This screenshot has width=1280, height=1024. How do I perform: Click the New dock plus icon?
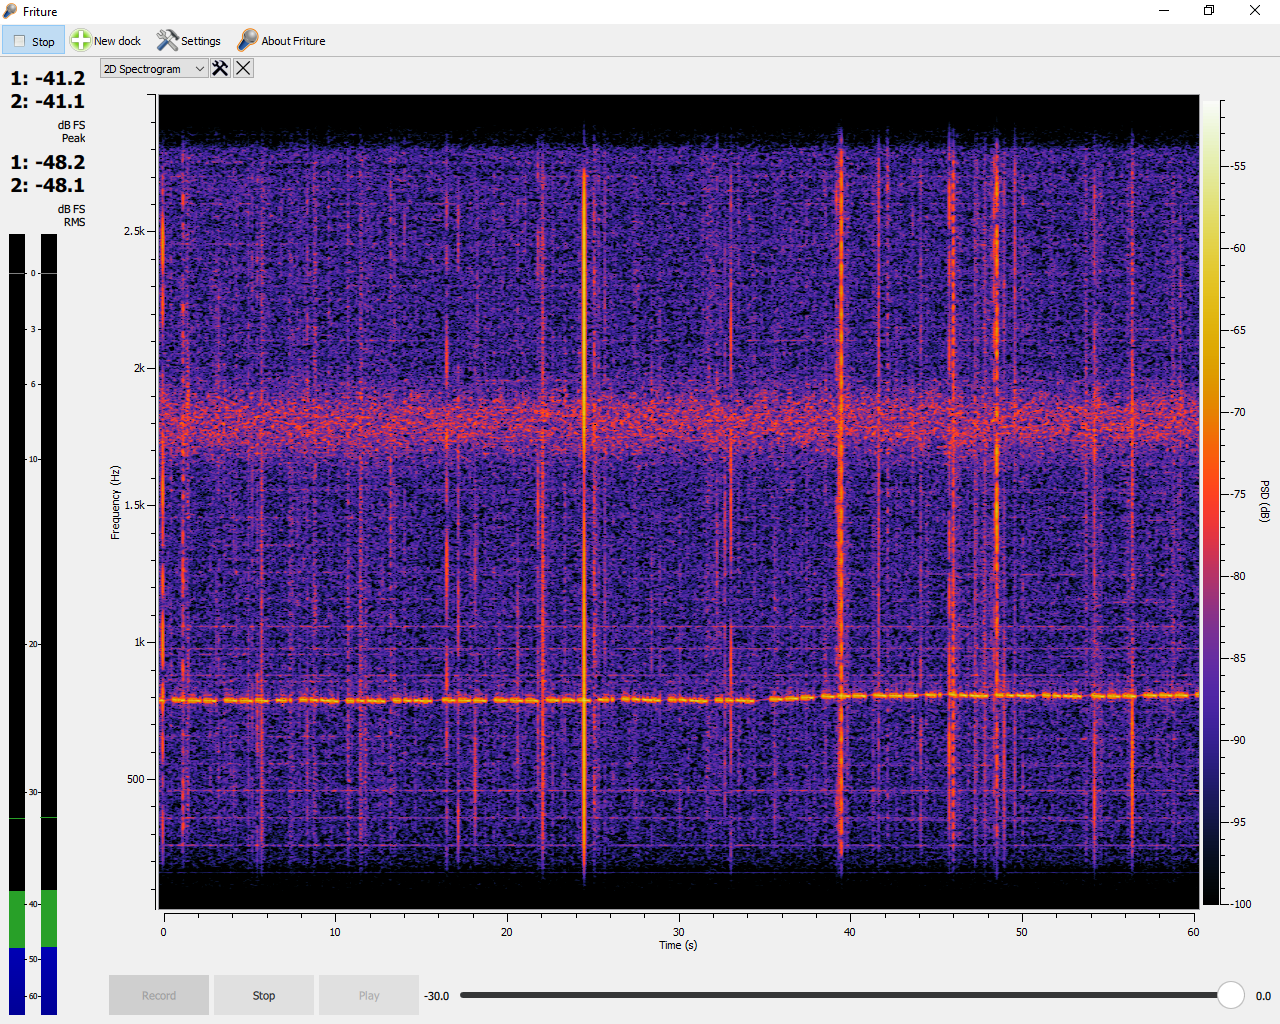point(81,41)
